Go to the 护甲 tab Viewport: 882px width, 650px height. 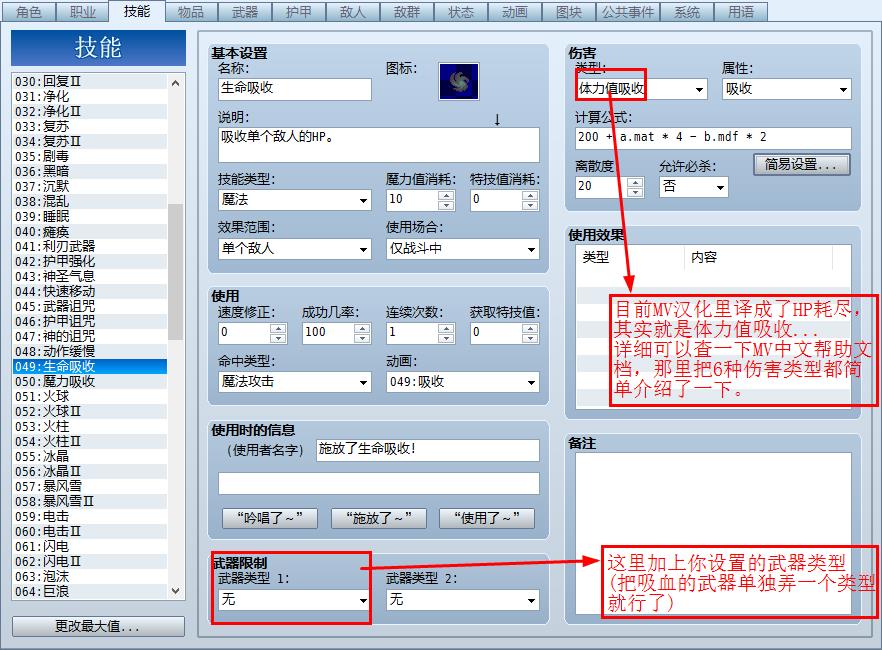[x=299, y=12]
